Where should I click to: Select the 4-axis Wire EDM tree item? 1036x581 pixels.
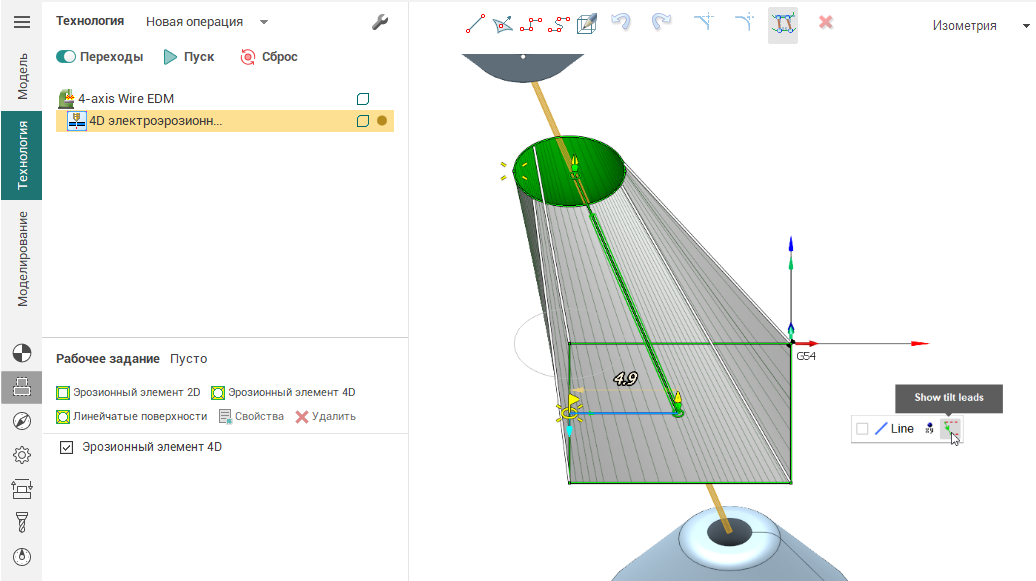pyautogui.click(x=126, y=99)
